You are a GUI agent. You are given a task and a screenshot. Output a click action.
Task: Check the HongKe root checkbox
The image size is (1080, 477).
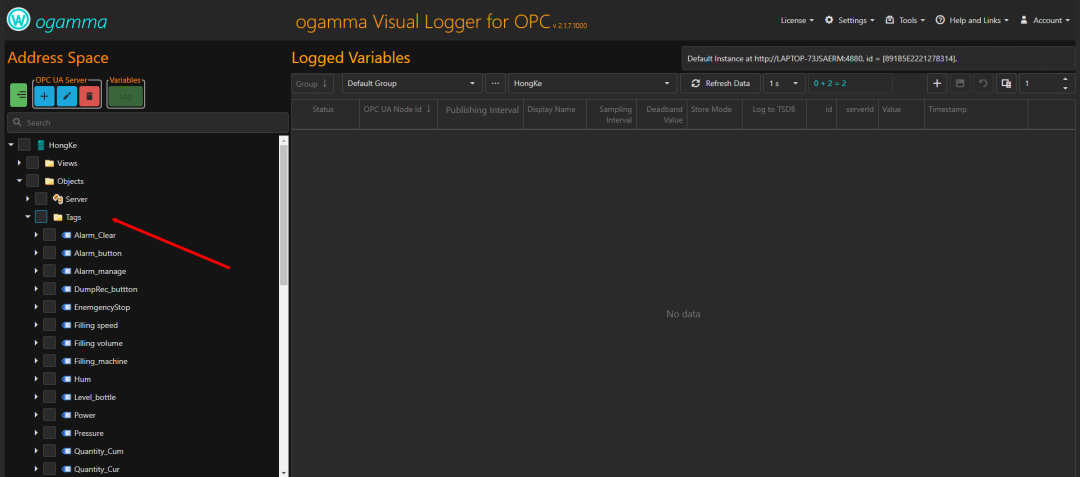[24, 145]
